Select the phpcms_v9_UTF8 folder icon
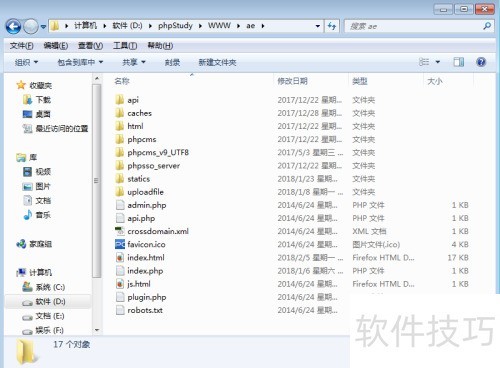Image resolution: width=500 pixels, height=368 pixels. [120, 152]
